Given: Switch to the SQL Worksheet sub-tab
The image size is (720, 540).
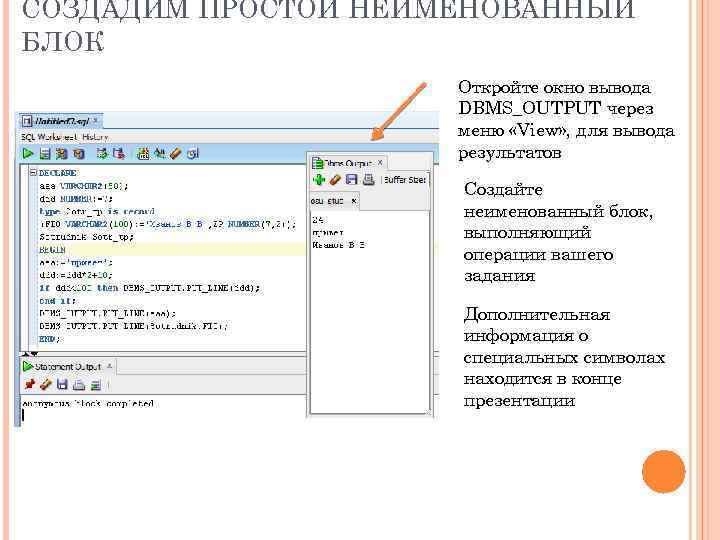Looking at the screenshot, I should (x=49, y=137).
